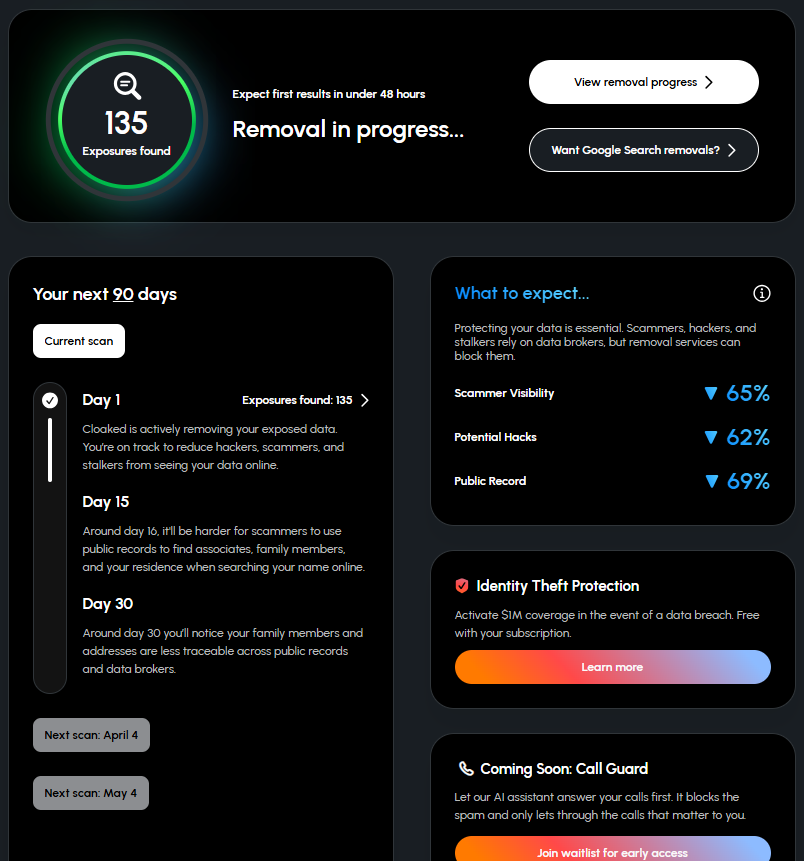Click the magnifier scan icon above 135
This screenshot has height=861, width=804.
[x=127, y=86]
